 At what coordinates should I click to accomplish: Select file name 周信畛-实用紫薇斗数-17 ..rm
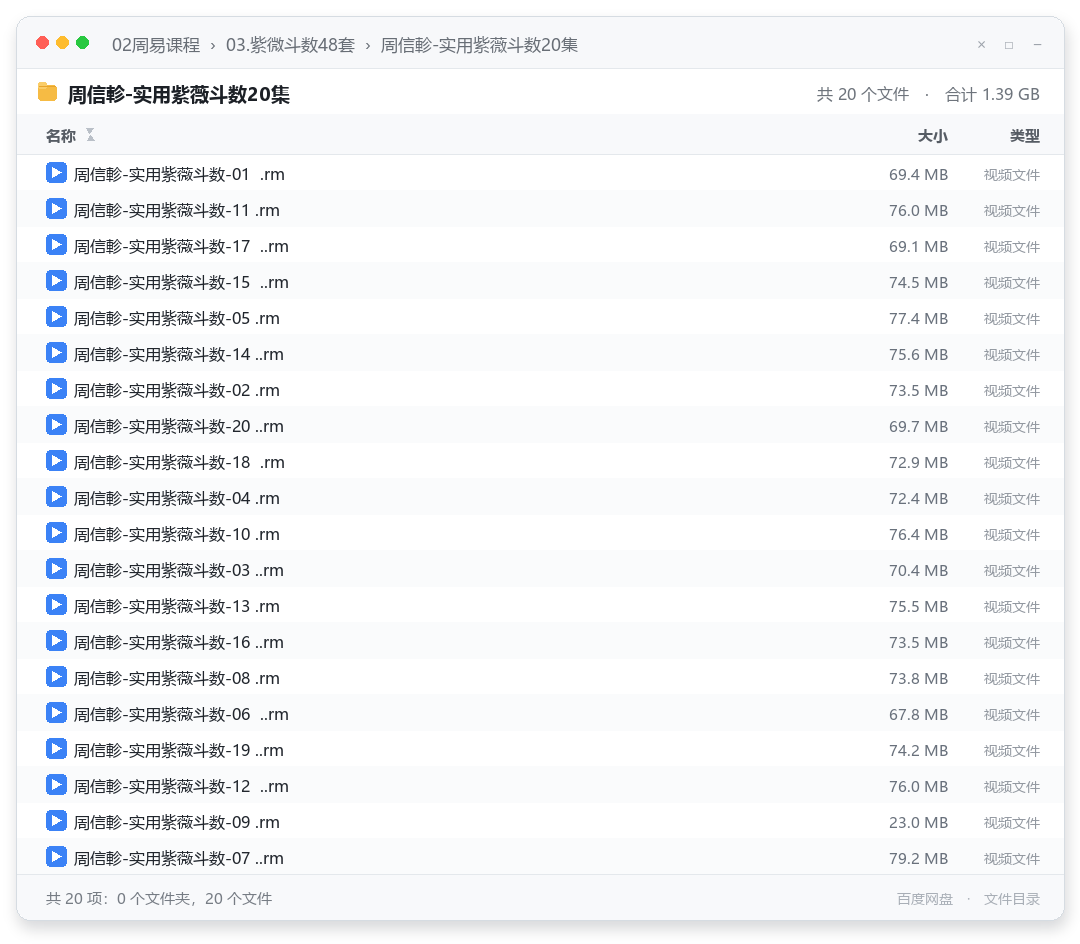[181, 247]
